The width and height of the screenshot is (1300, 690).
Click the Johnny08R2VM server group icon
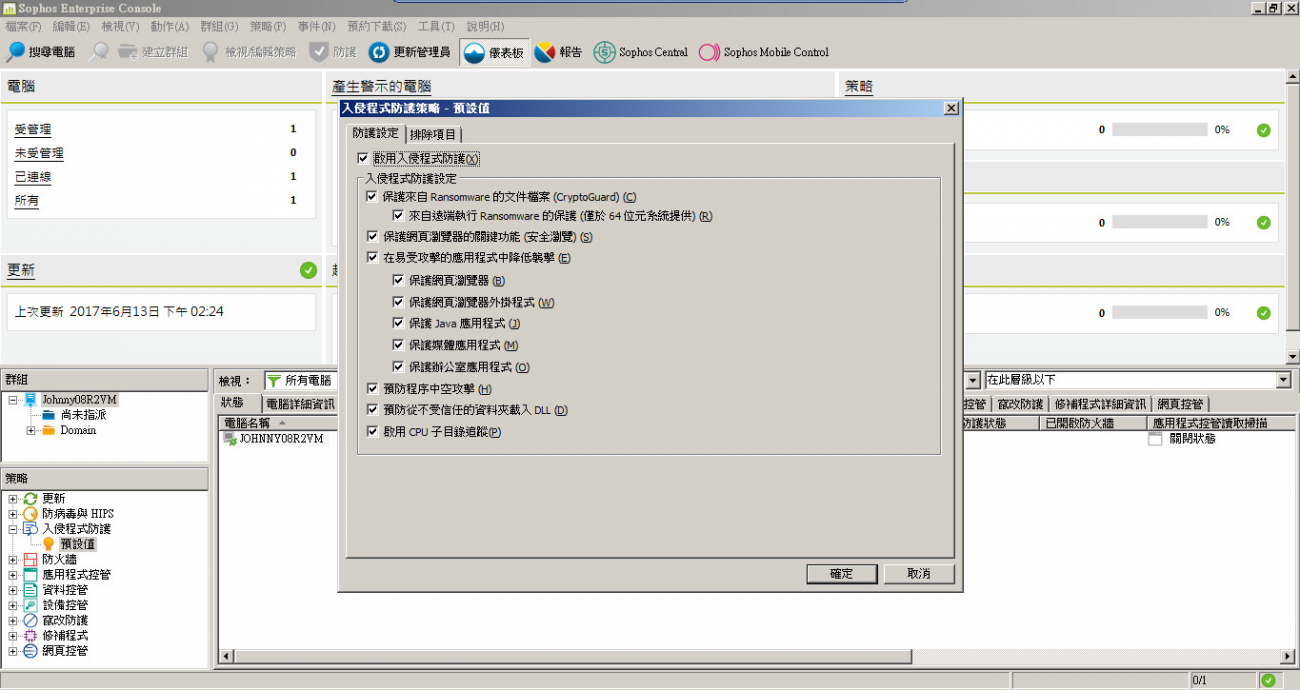coord(31,400)
